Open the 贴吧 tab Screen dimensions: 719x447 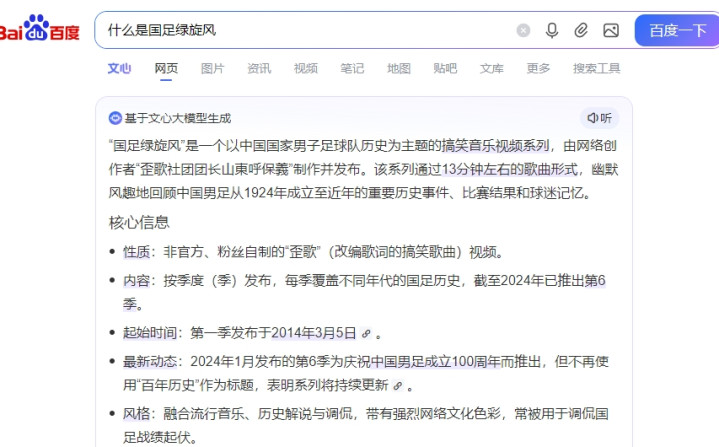click(x=445, y=68)
